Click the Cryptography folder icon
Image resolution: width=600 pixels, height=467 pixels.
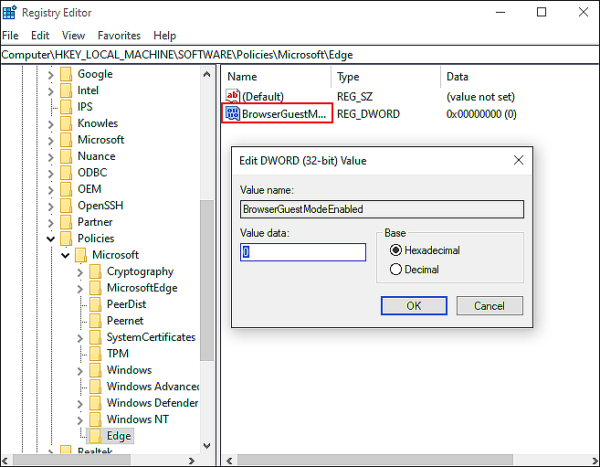95,272
